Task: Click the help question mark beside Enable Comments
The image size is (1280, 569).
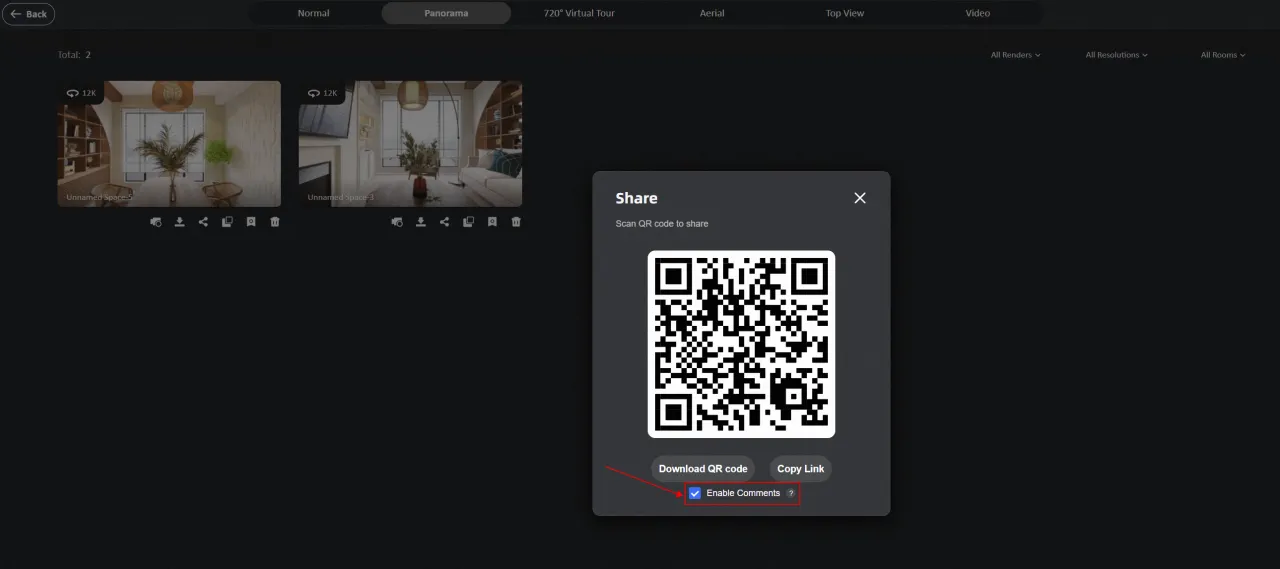Action: (791, 493)
